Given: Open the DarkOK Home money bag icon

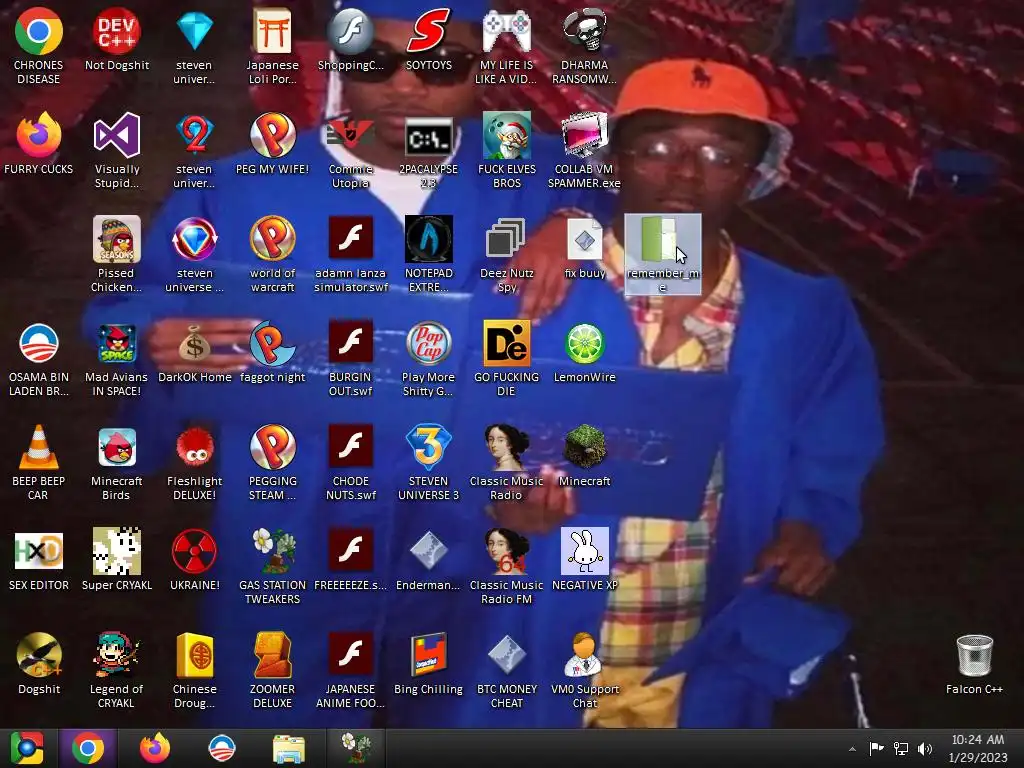Looking at the screenshot, I should 195,344.
